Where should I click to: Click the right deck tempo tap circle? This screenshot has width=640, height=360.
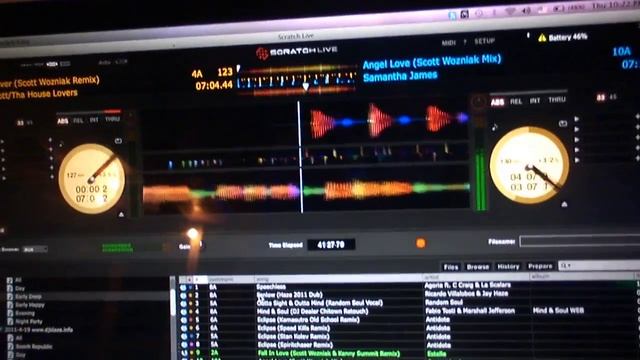tap(478, 102)
